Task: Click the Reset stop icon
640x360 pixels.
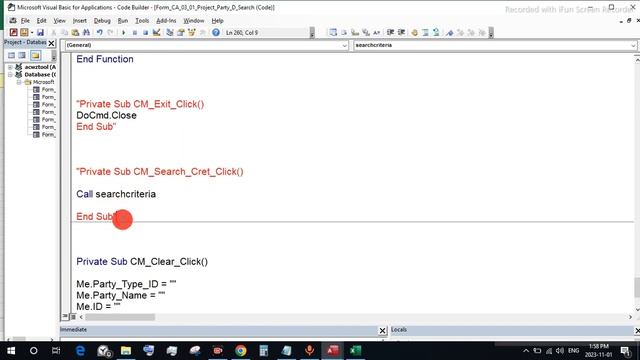Action: pos(145,32)
